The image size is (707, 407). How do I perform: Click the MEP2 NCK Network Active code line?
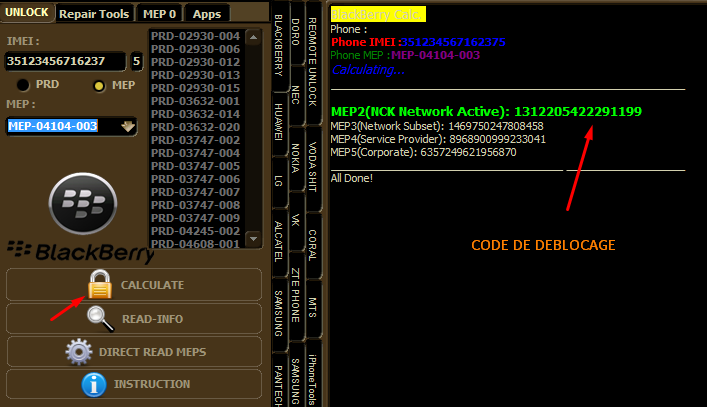coord(486,112)
